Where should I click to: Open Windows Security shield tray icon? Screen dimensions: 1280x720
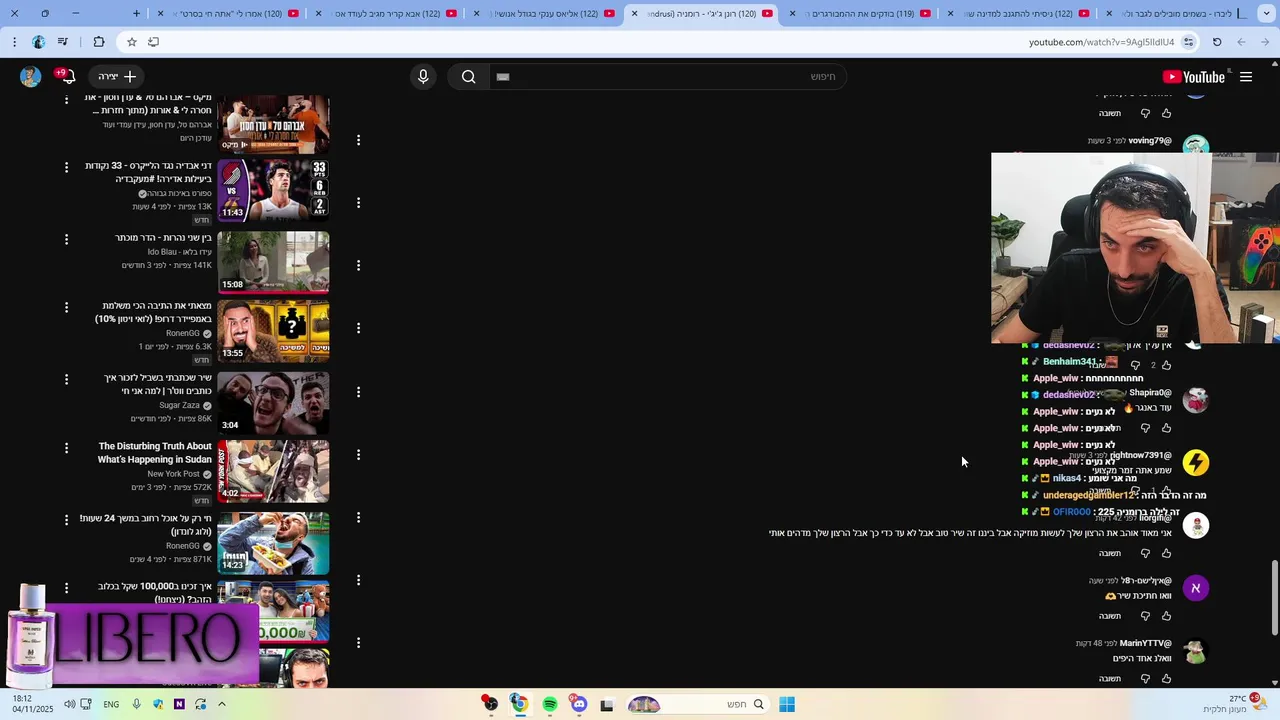(158, 704)
